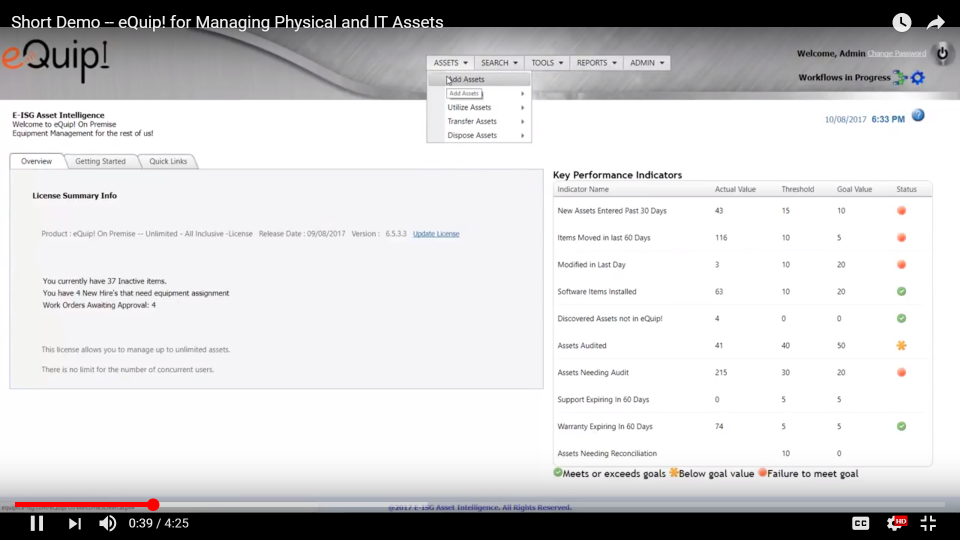This screenshot has width=960, height=540.
Task: Click the yellow 'Below goal value' legend icon
Action: (673, 473)
